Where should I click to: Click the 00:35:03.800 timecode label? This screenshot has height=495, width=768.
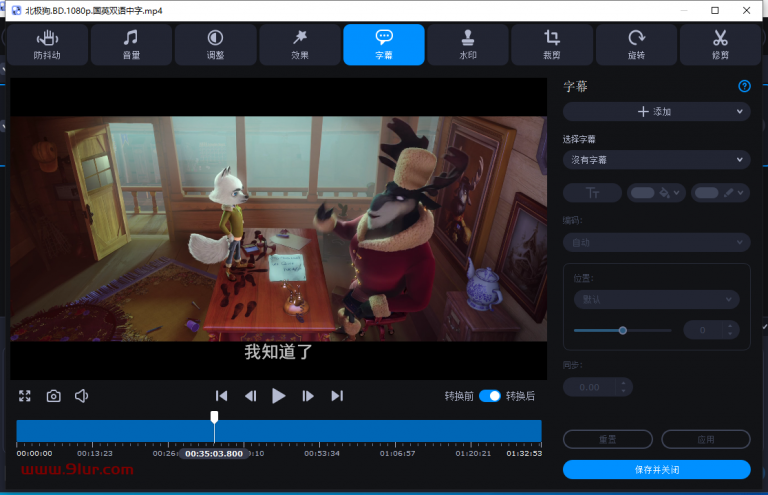pos(214,453)
